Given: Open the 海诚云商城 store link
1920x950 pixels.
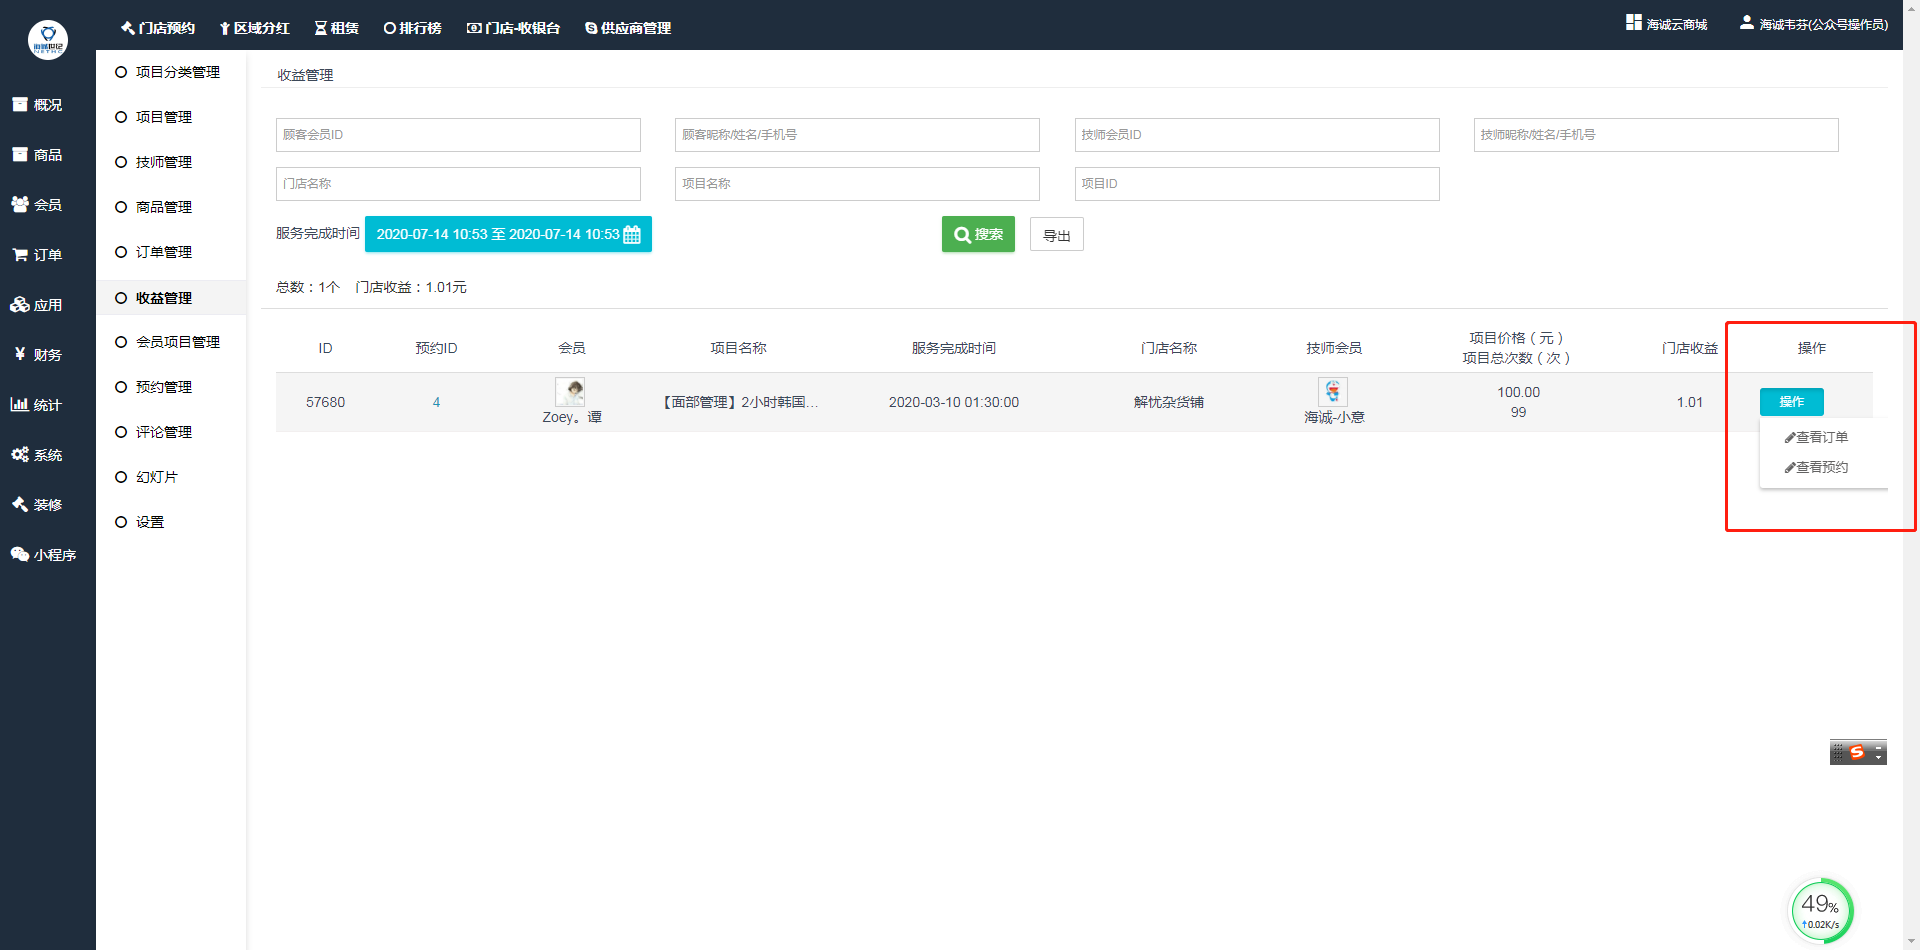Looking at the screenshot, I should pos(1667,24).
